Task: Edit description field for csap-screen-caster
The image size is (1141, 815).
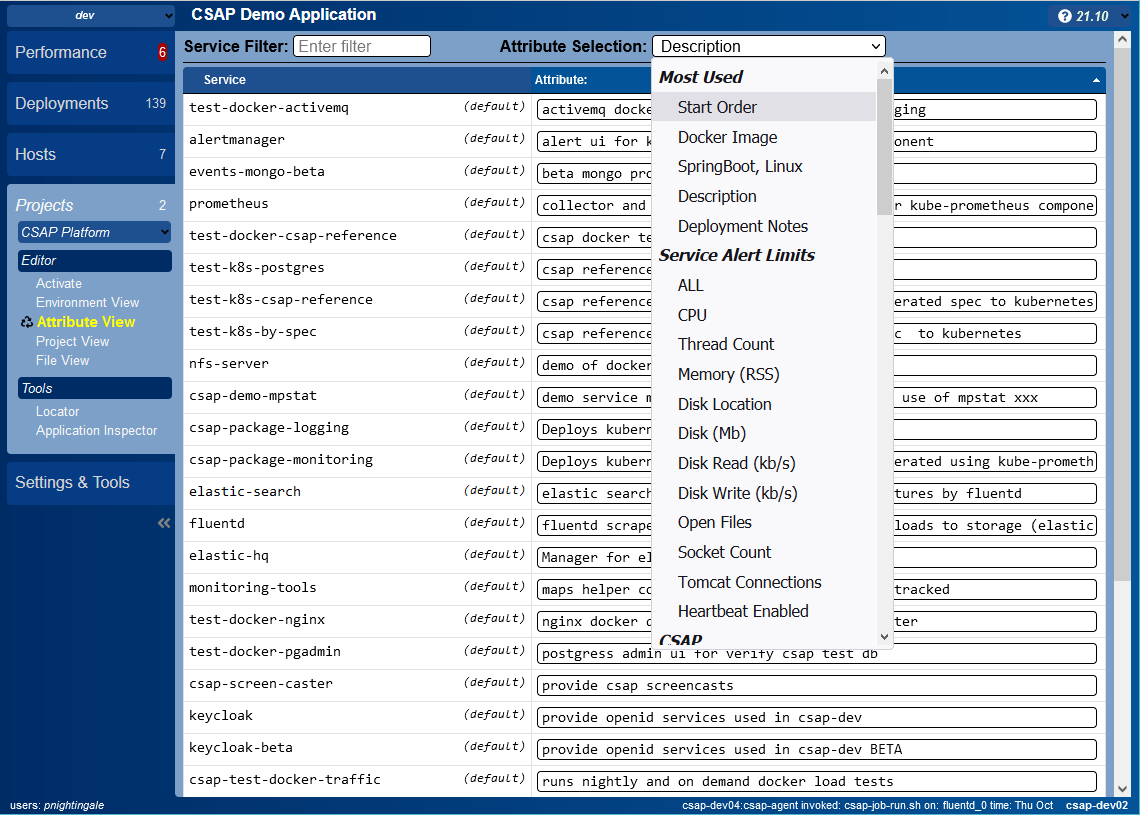Action: pos(816,685)
